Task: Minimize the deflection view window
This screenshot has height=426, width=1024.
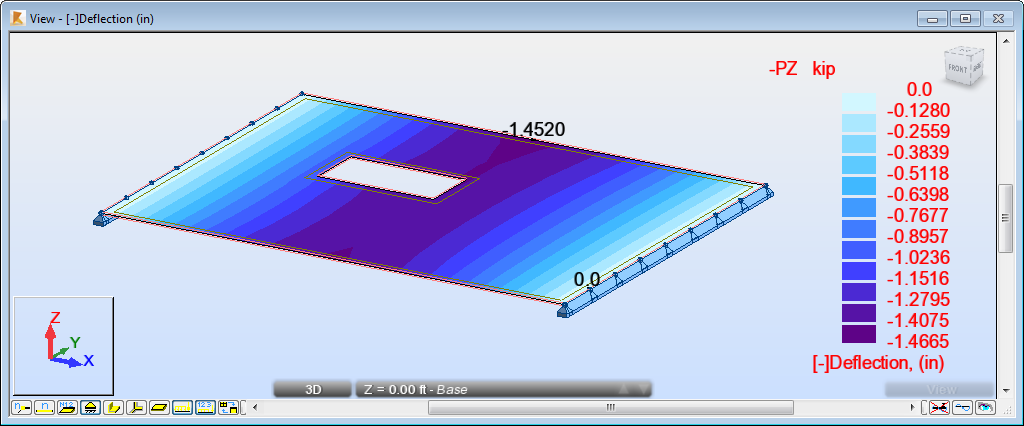Action: point(932,19)
